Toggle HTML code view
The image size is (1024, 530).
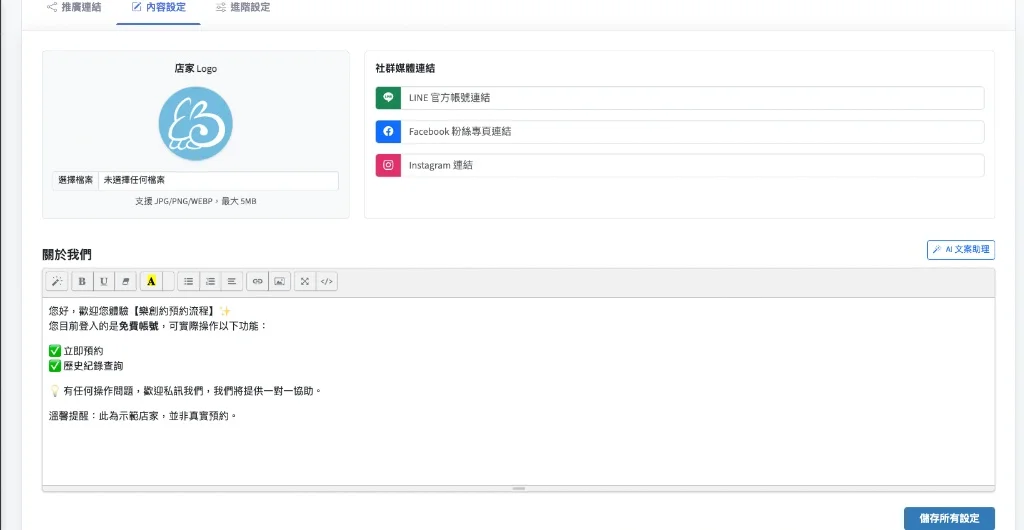[x=326, y=282]
